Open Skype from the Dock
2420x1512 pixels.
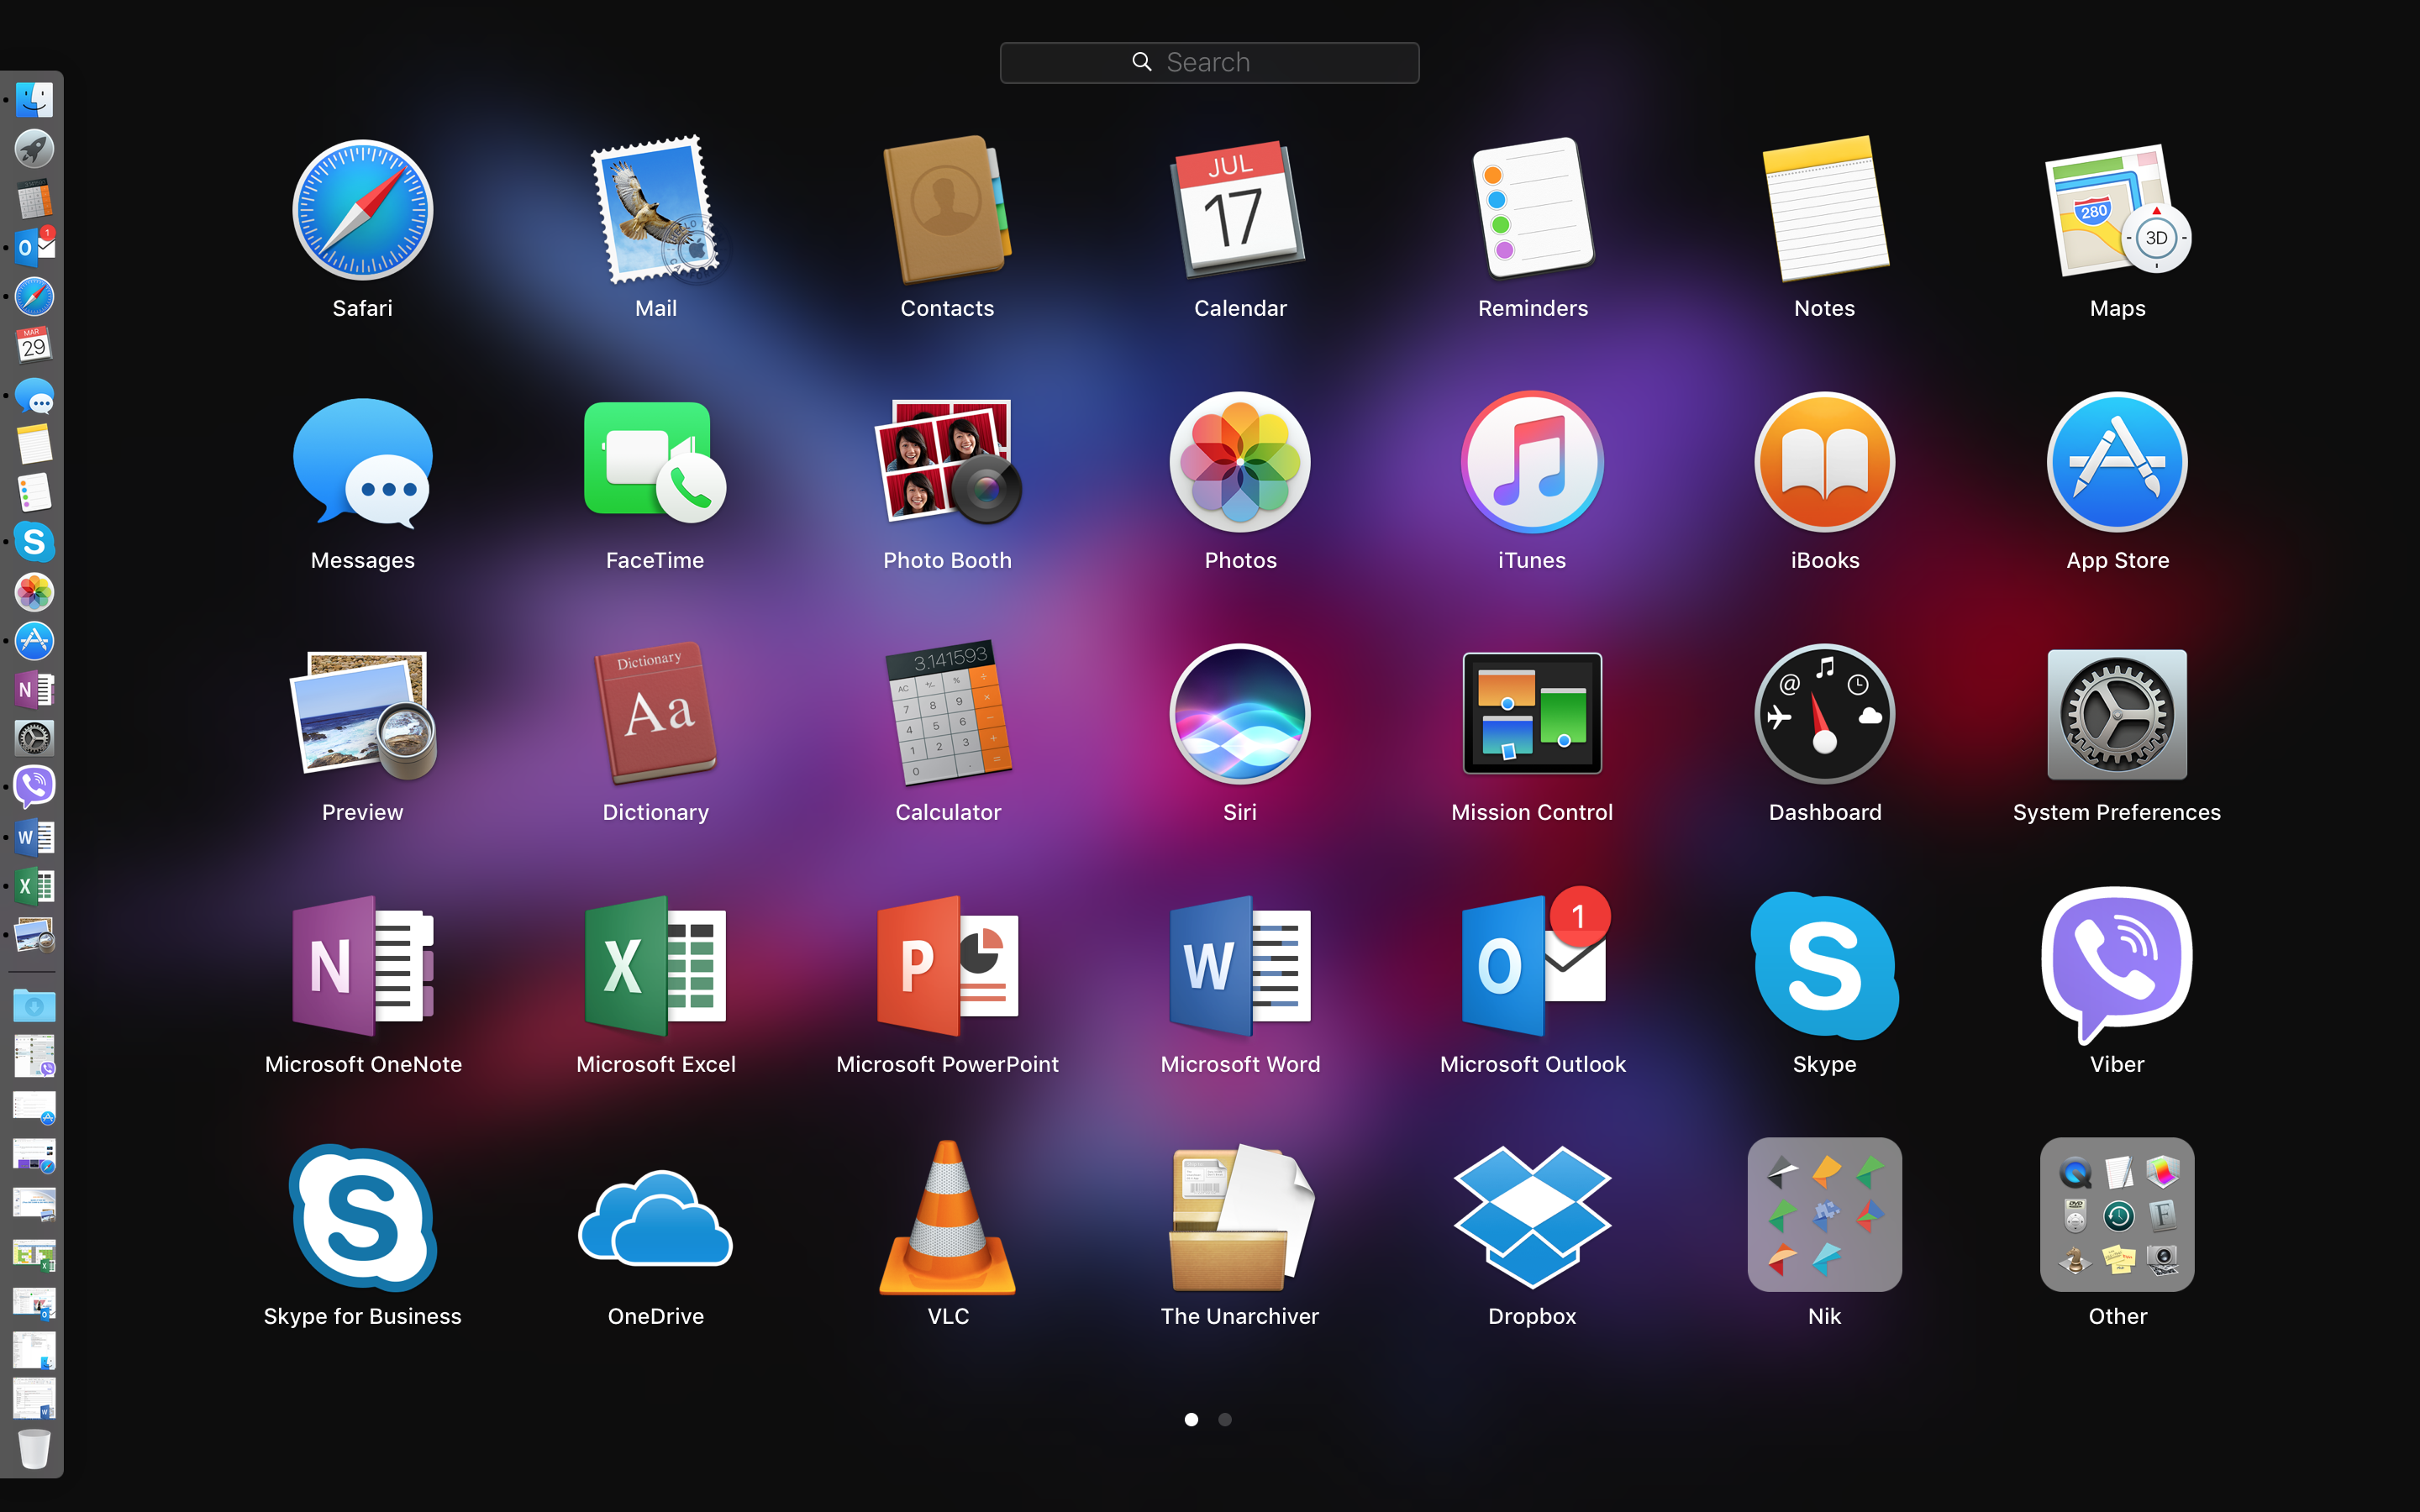pos(34,542)
